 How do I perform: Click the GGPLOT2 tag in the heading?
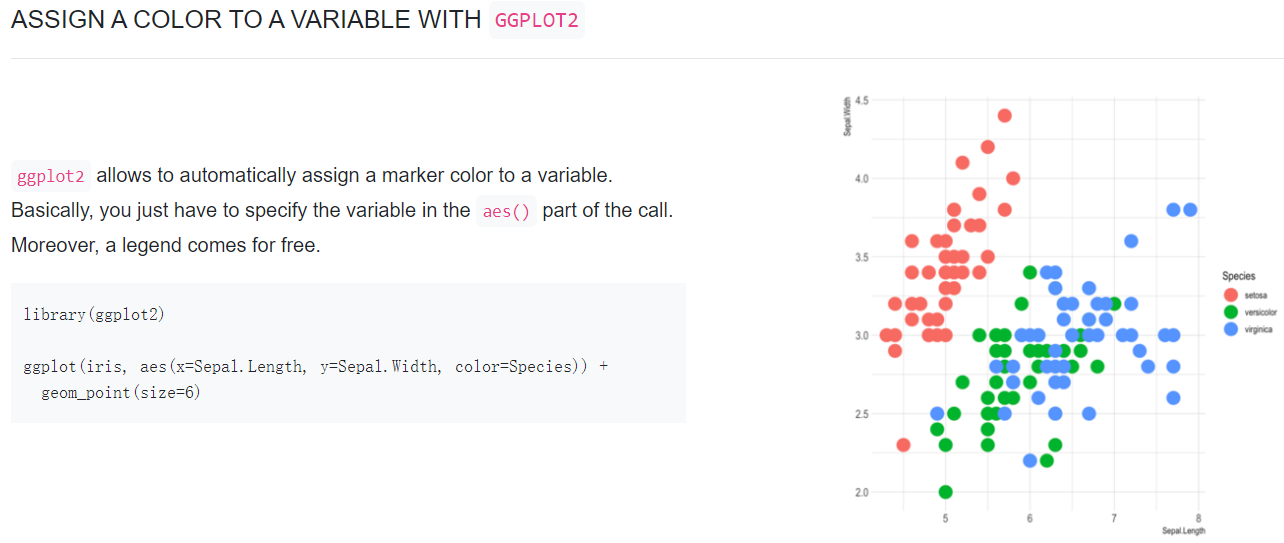pos(537,20)
